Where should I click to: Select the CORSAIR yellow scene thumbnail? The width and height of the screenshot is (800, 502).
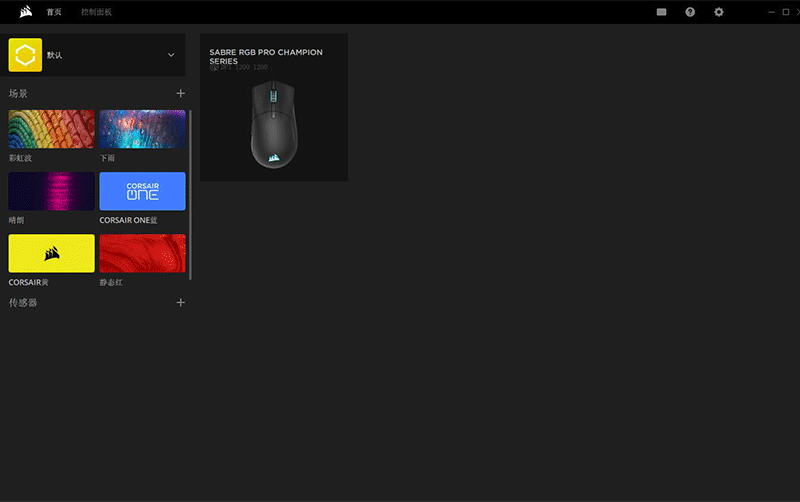tap(52, 254)
